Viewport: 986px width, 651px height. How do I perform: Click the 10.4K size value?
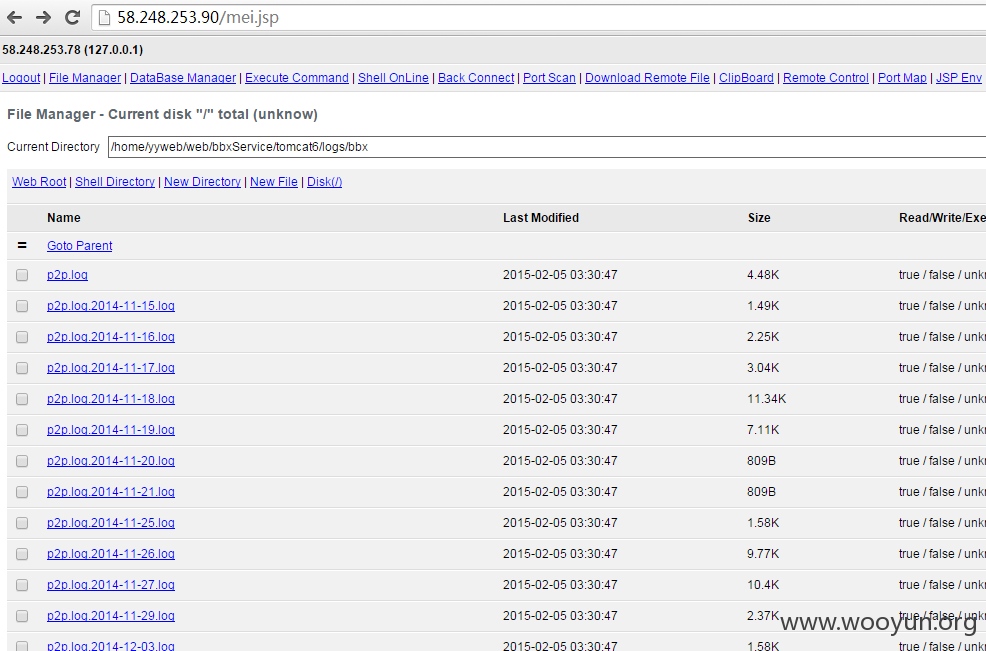coord(763,585)
